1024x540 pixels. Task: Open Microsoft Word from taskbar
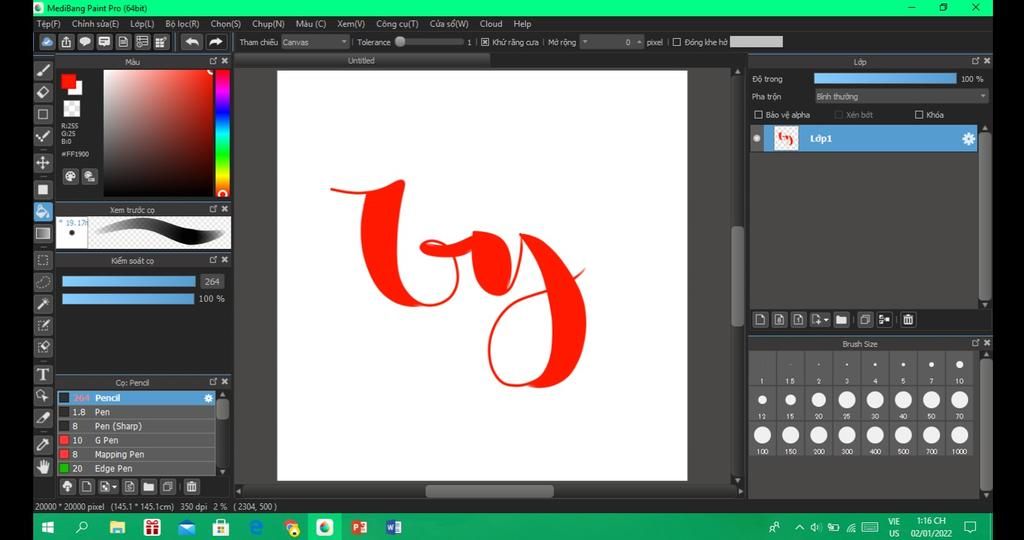[x=393, y=527]
